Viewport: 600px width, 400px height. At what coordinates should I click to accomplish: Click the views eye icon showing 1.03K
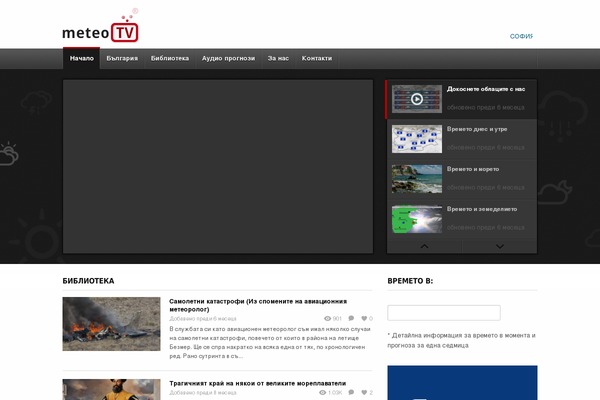[x=323, y=393]
